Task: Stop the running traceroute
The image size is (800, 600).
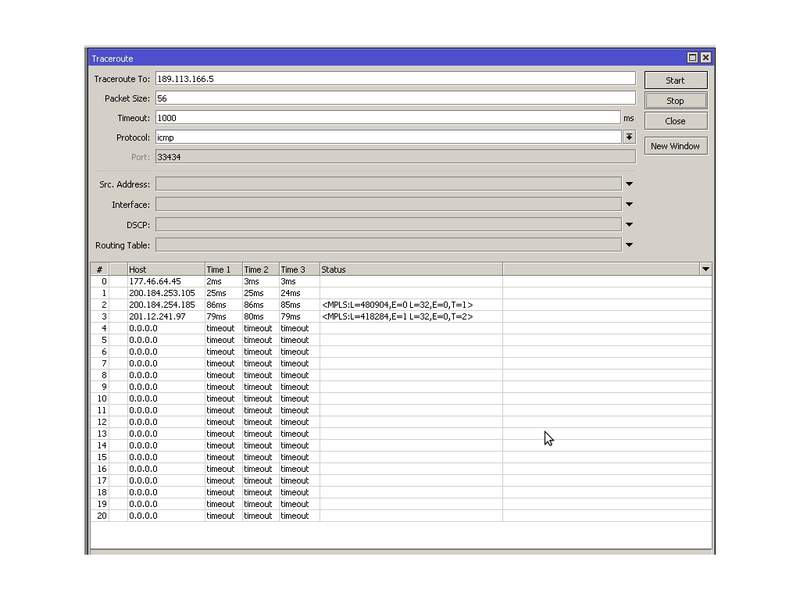Action: click(x=676, y=101)
